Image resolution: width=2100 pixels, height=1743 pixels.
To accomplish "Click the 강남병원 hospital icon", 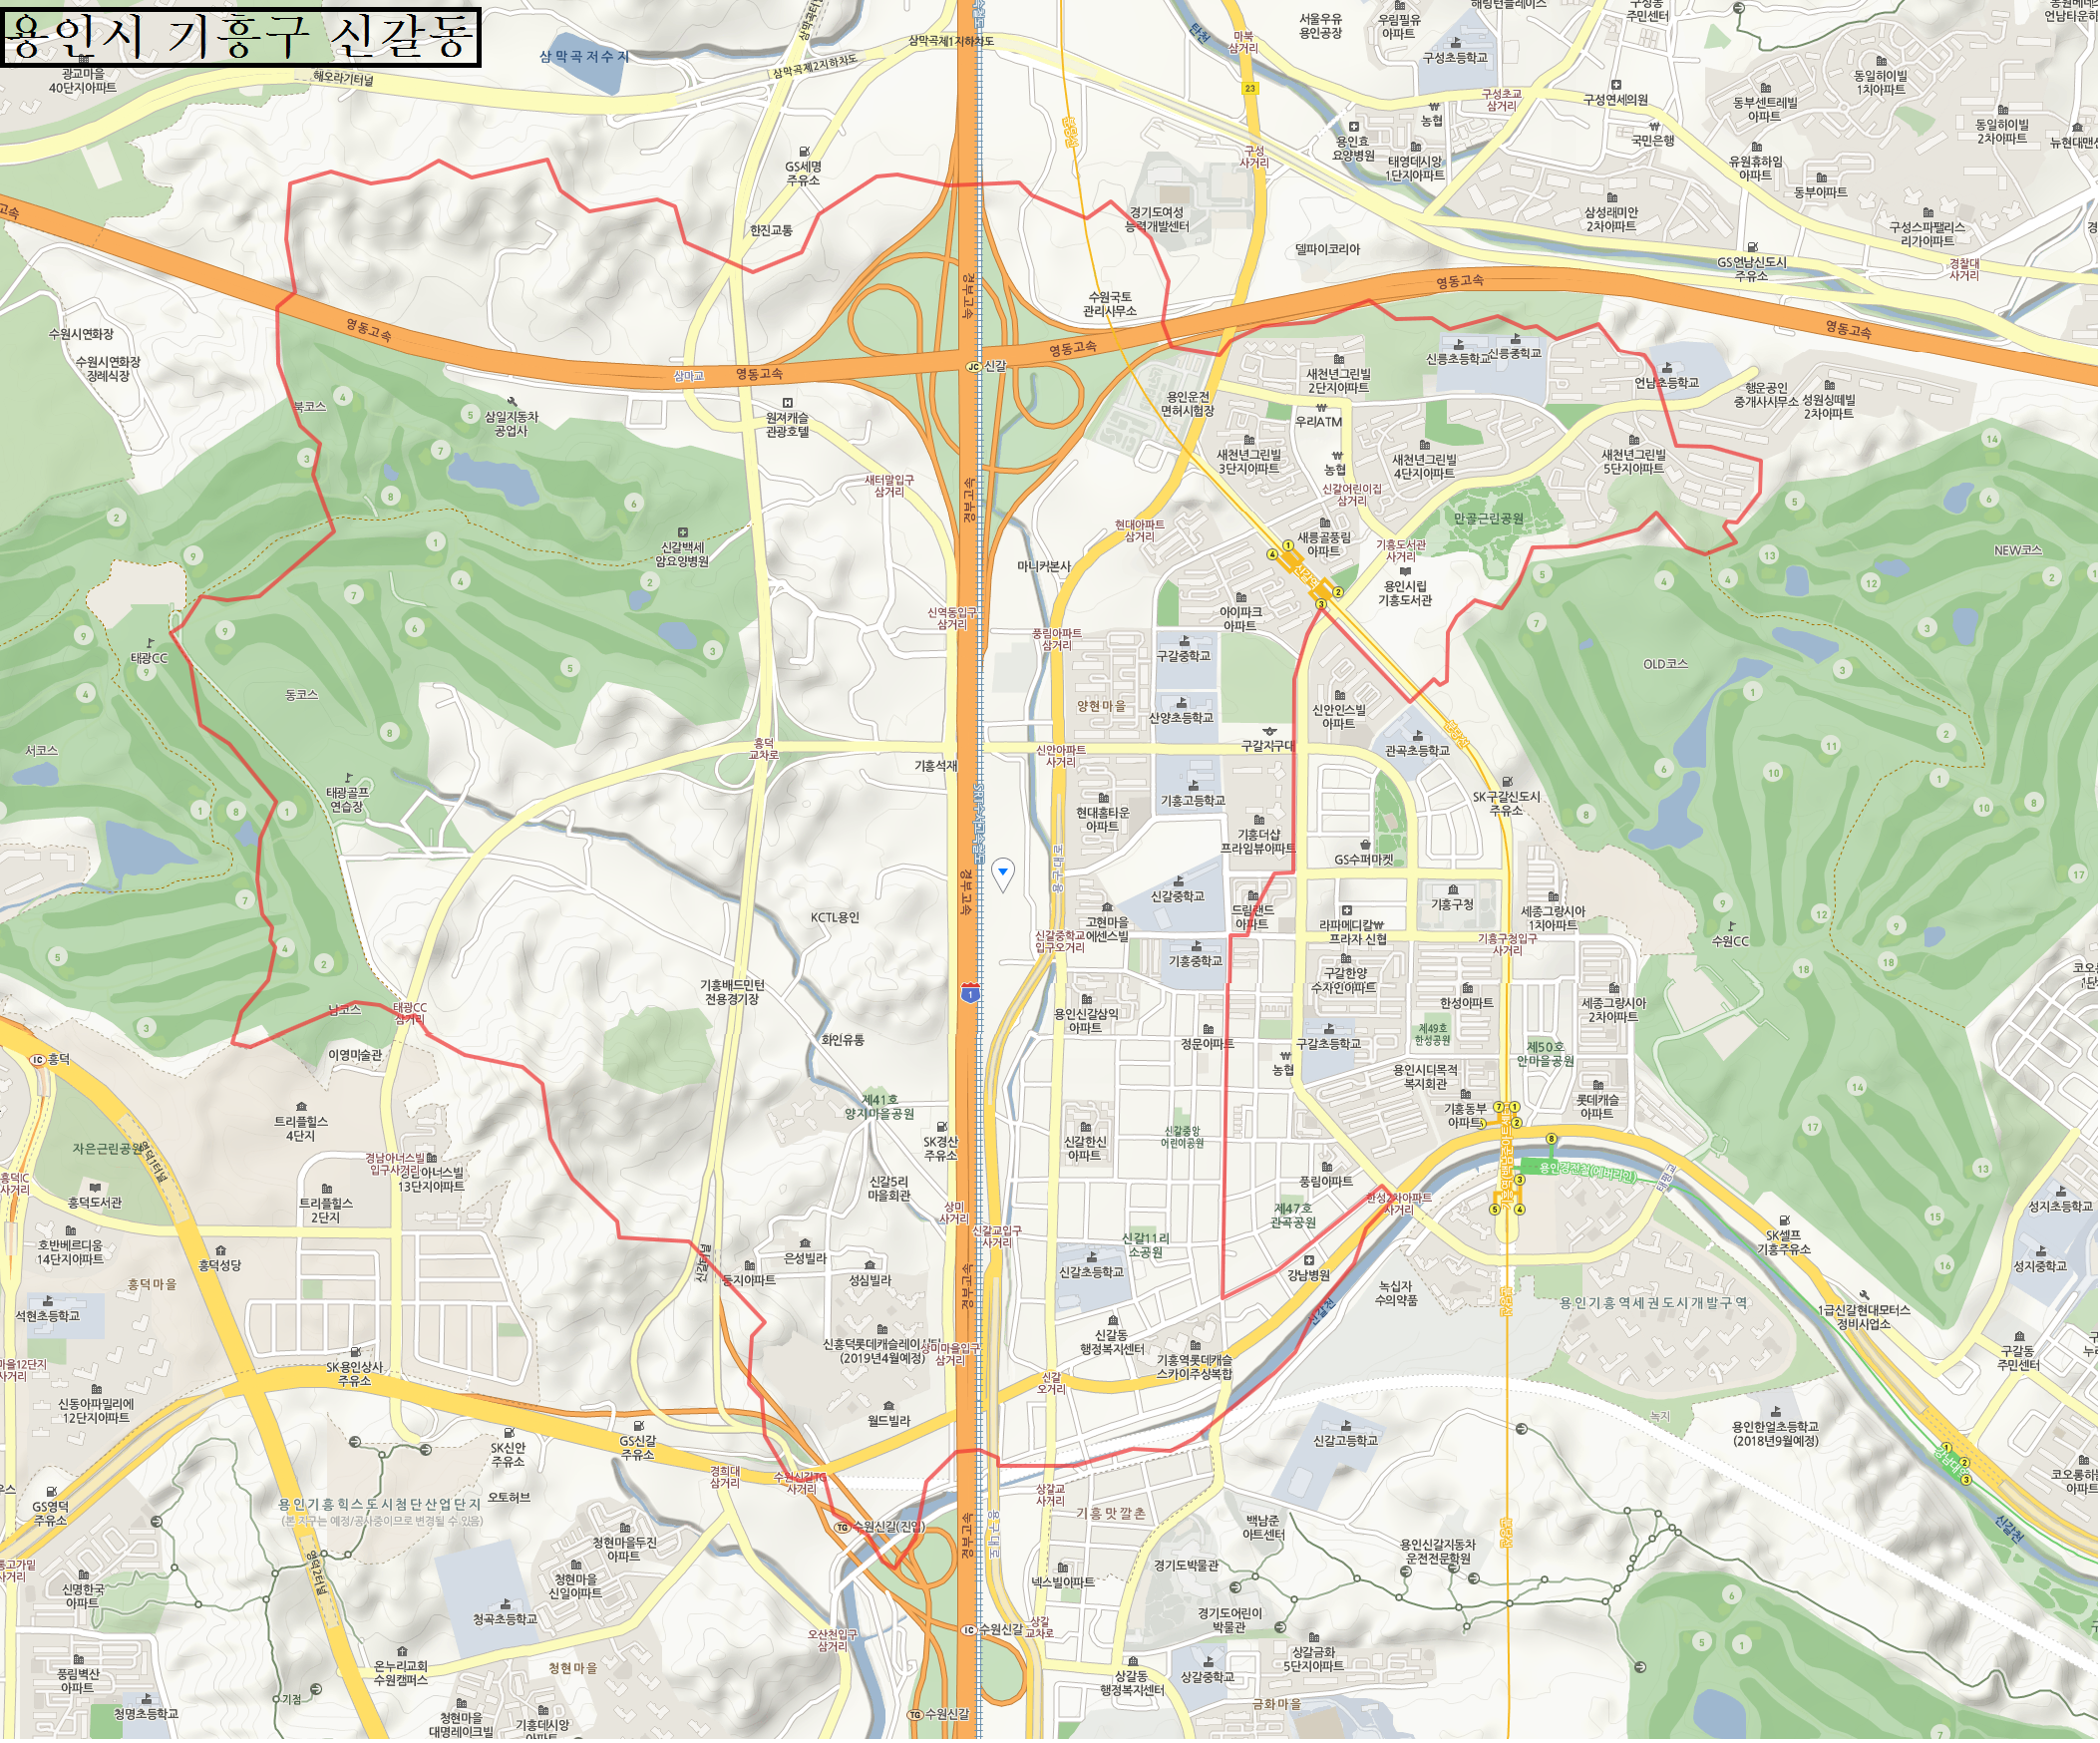I will pyautogui.click(x=1310, y=1263).
